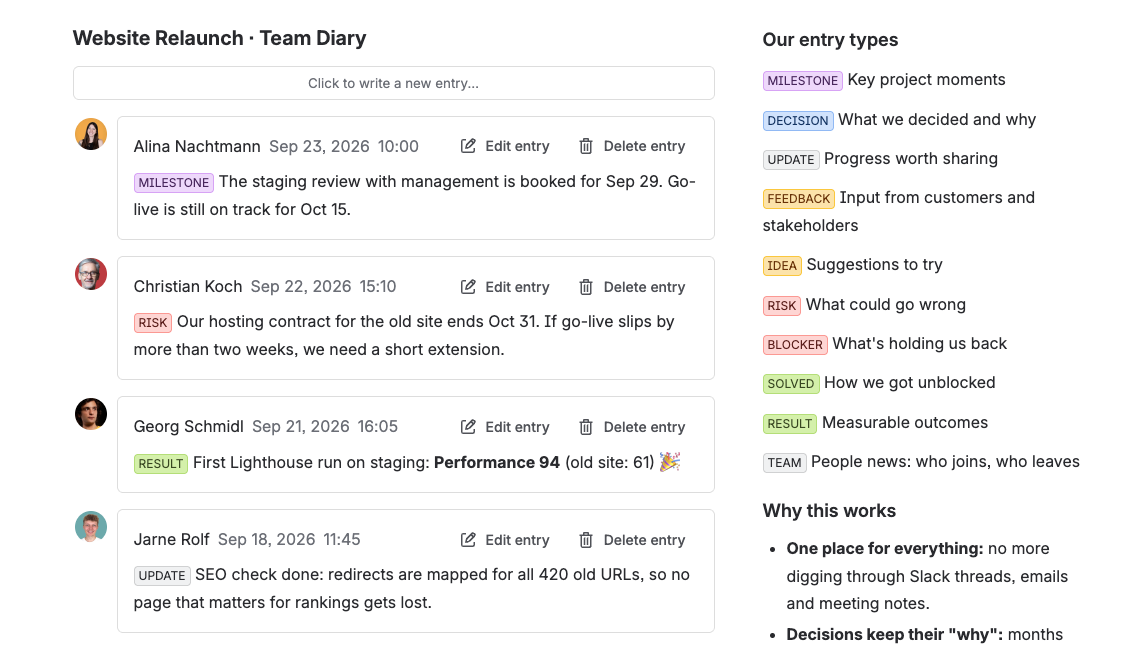Click the trash icon on Jarne Rolf's entry
The image size is (1144, 646).
pyautogui.click(x=586, y=540)
